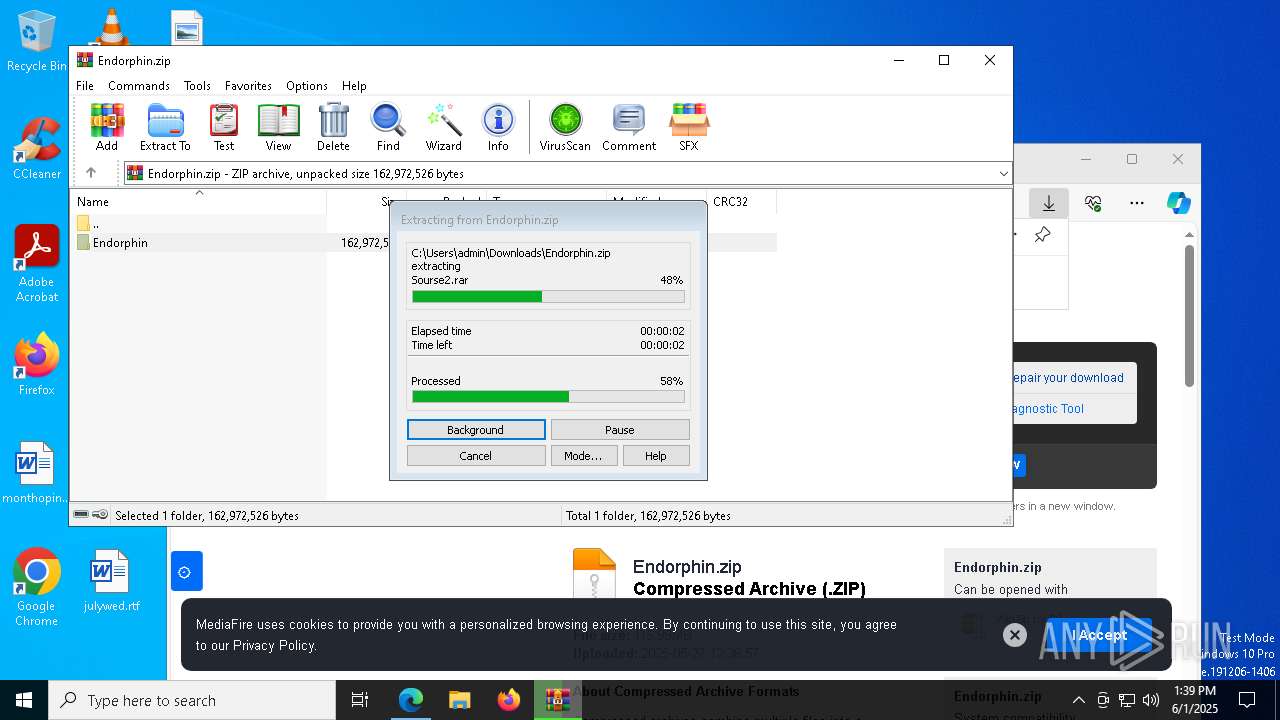
Task: Open the Mode... options
Action: tap(583, 456)
